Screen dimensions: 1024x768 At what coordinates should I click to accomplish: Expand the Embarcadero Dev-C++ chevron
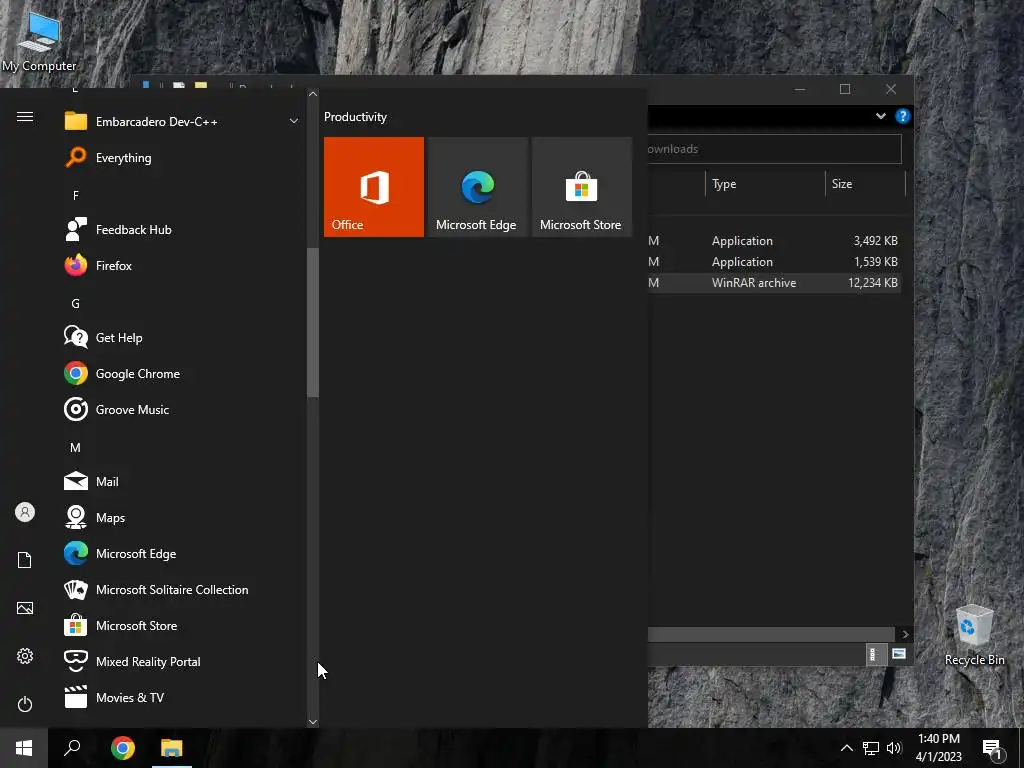[x=294, y=121]
